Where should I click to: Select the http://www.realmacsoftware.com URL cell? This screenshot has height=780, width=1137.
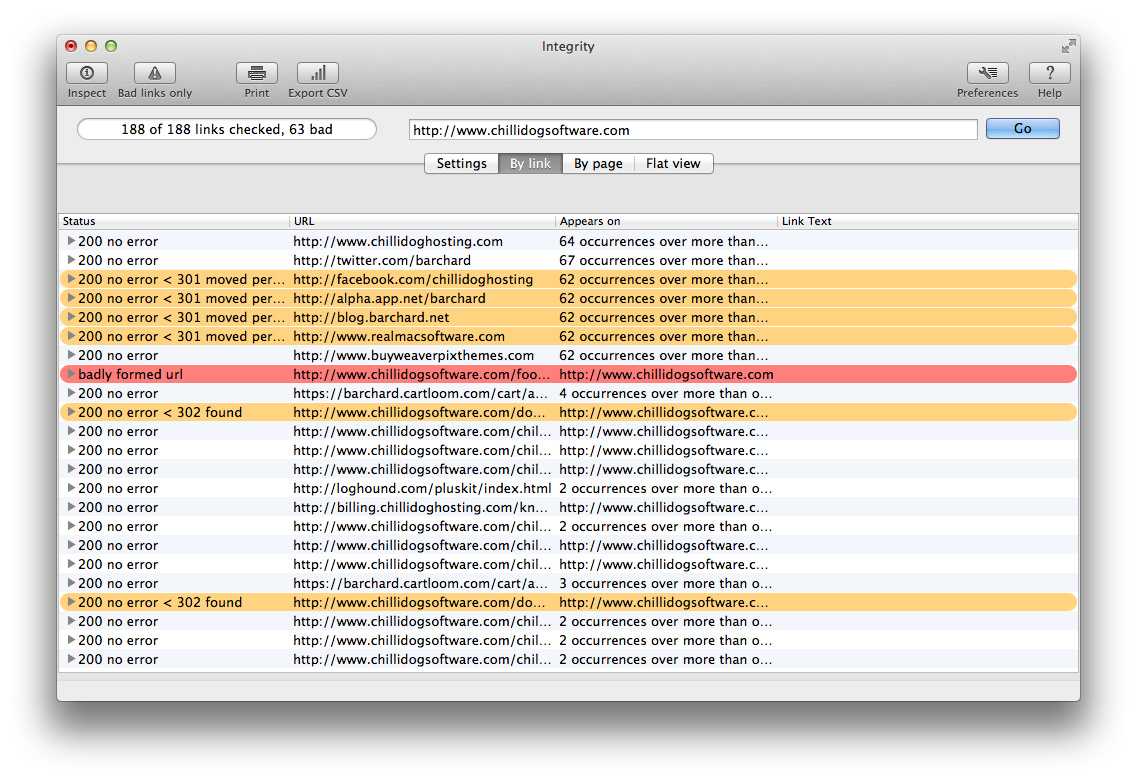click(399, 336)
